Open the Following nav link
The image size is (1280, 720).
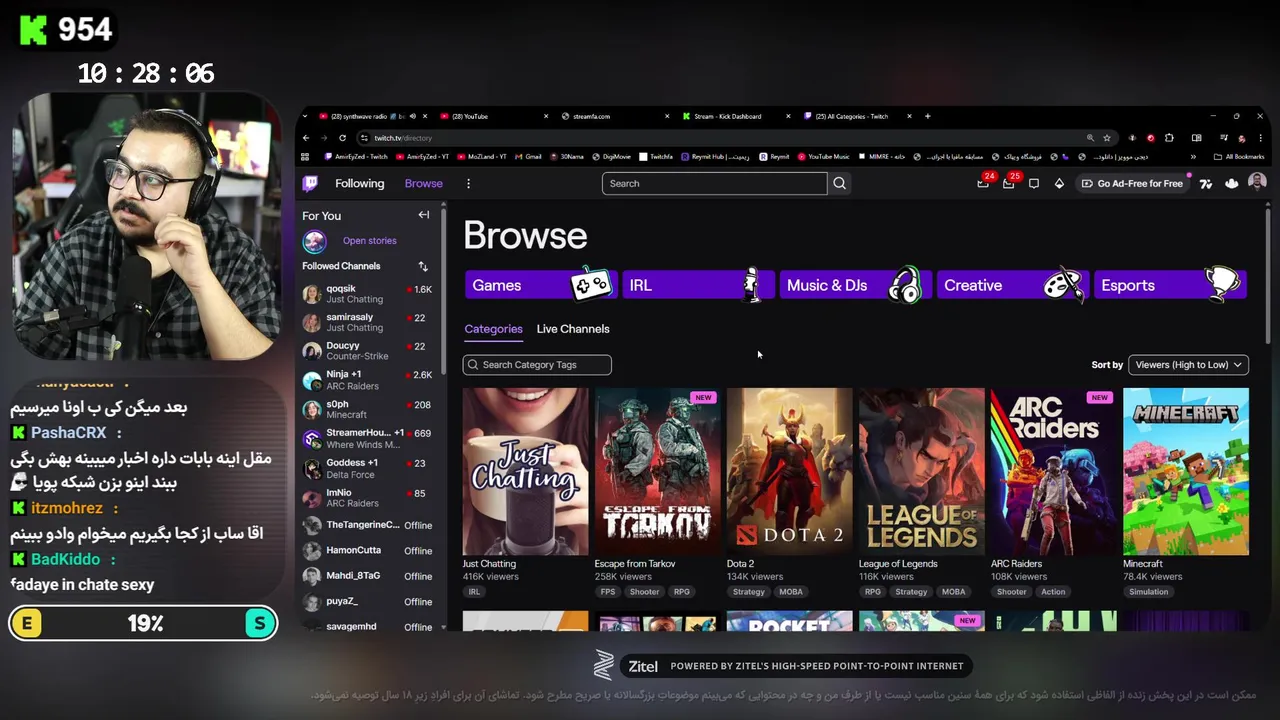[x=360, y=183]
